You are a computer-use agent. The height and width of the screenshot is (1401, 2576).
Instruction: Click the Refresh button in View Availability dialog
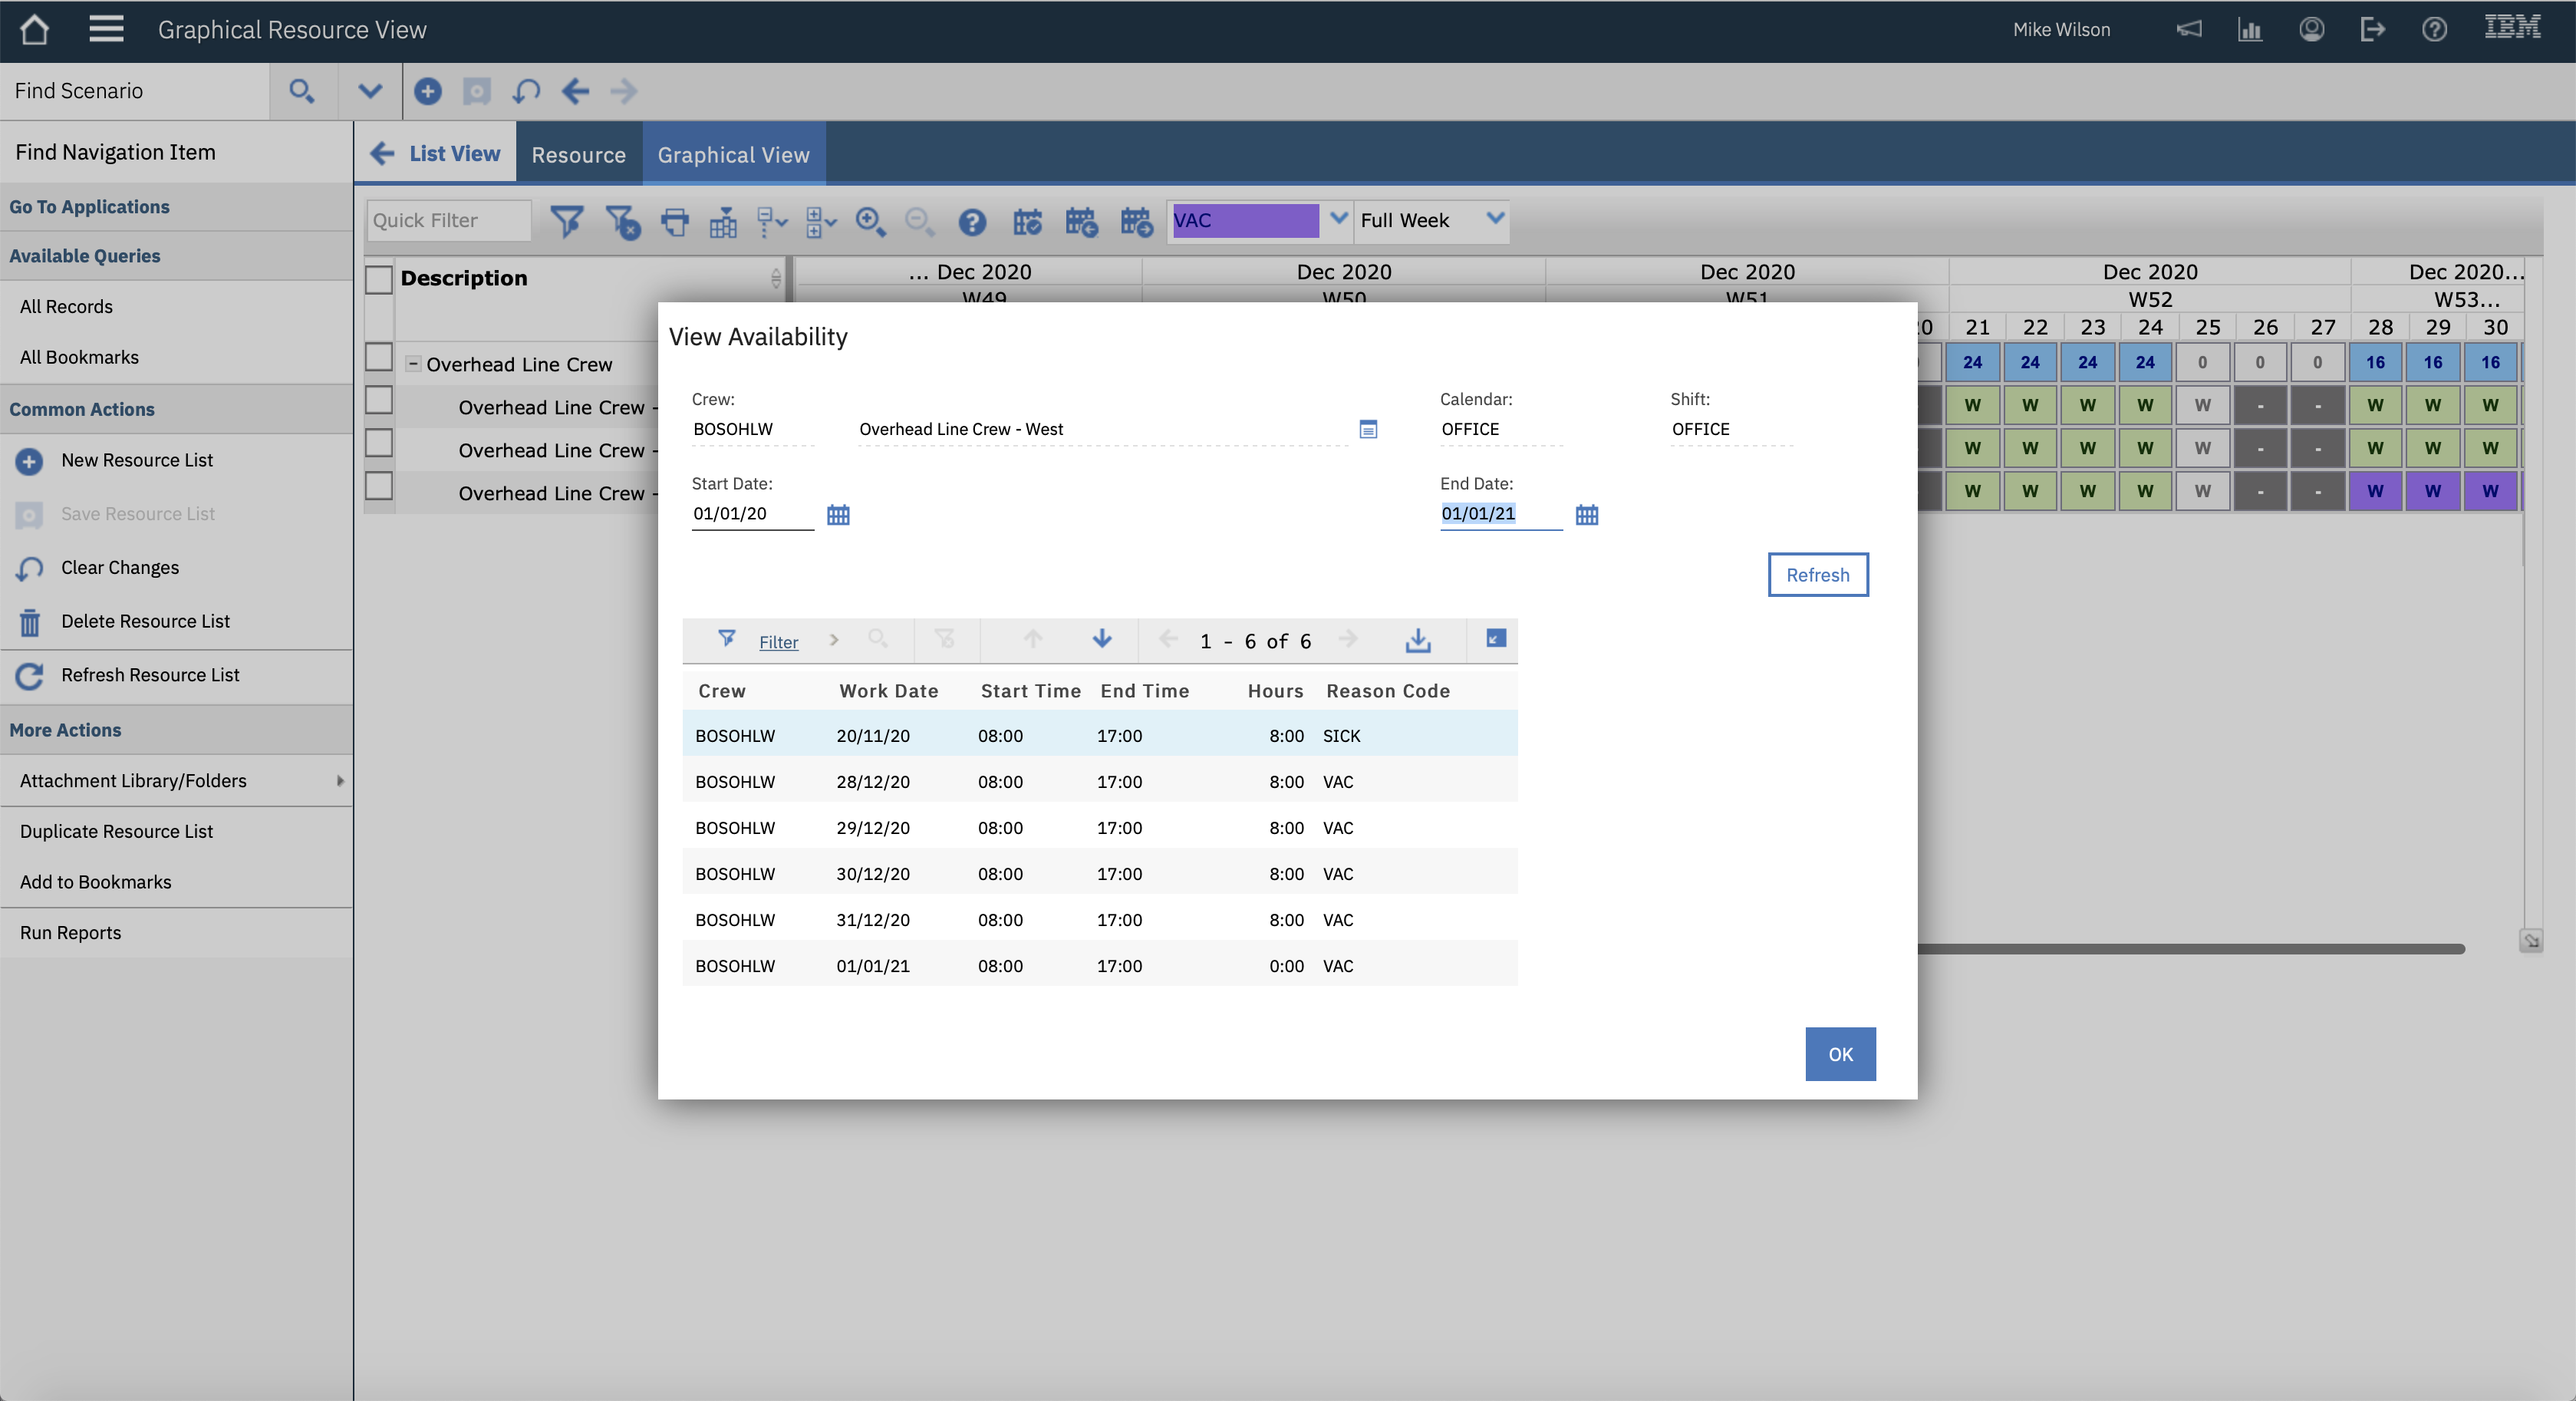click(1817, 575)
